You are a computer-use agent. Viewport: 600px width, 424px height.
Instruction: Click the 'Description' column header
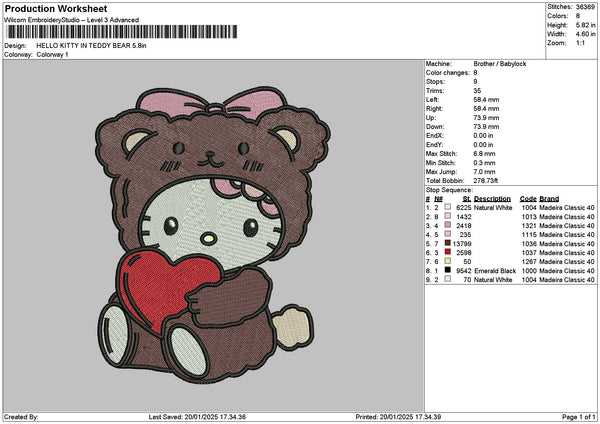coord(492,199)
